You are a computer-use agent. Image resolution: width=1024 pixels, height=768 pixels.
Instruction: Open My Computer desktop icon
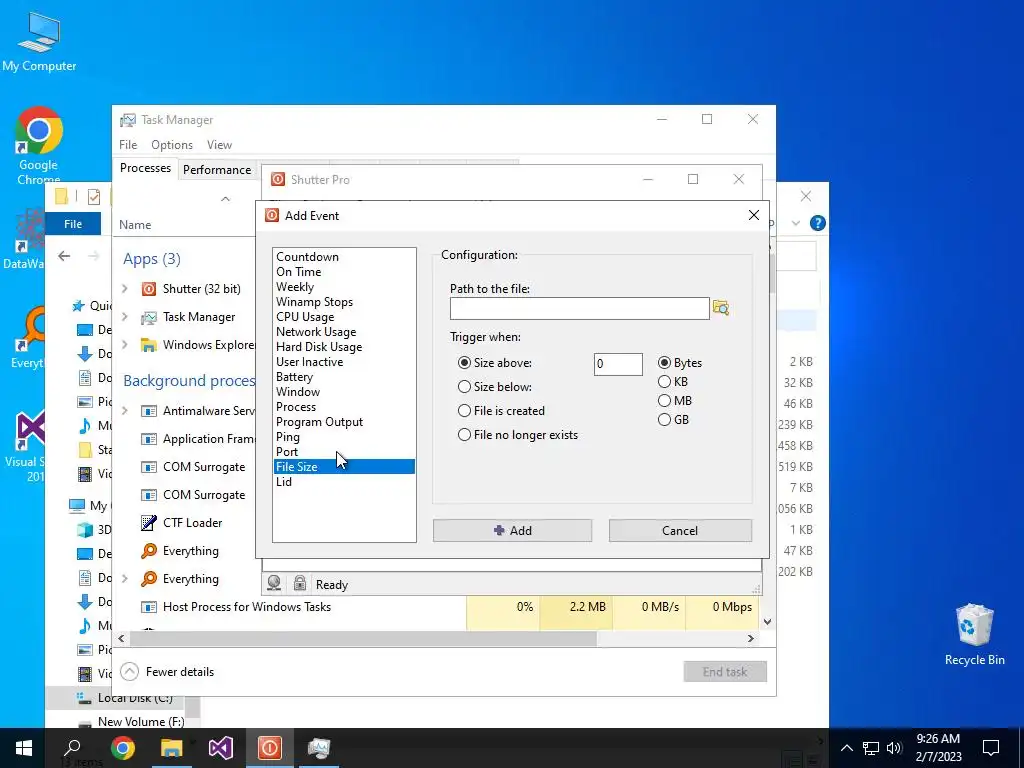point(39,40)
